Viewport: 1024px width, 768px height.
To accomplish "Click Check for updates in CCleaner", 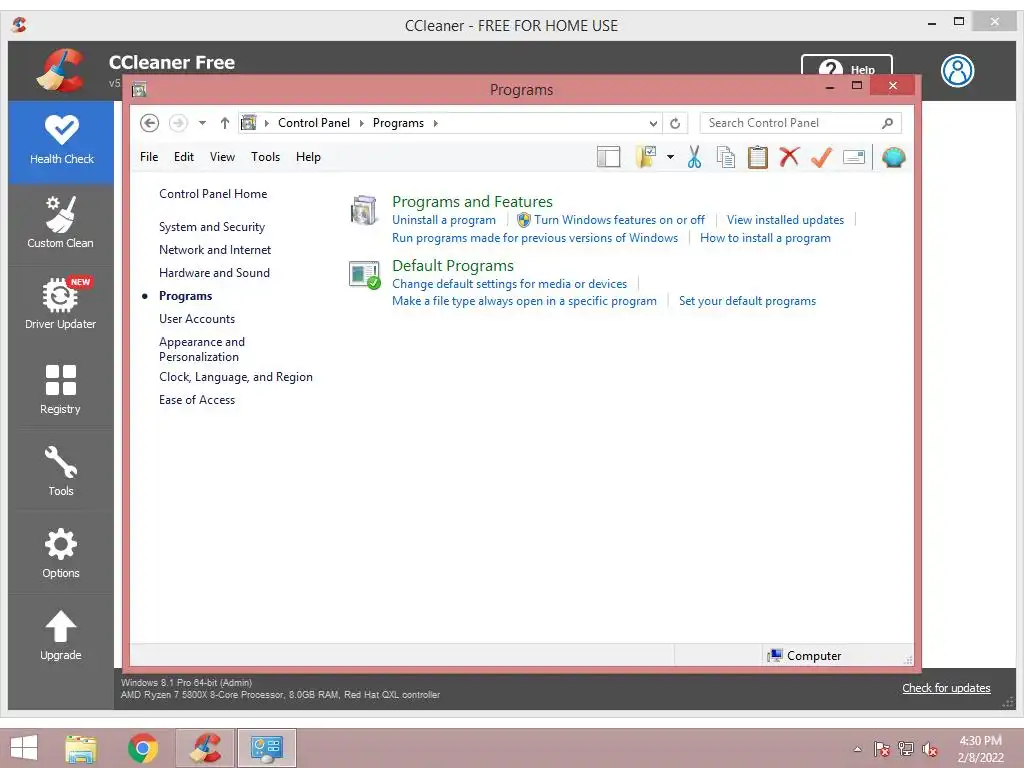I will coord(946,688).
